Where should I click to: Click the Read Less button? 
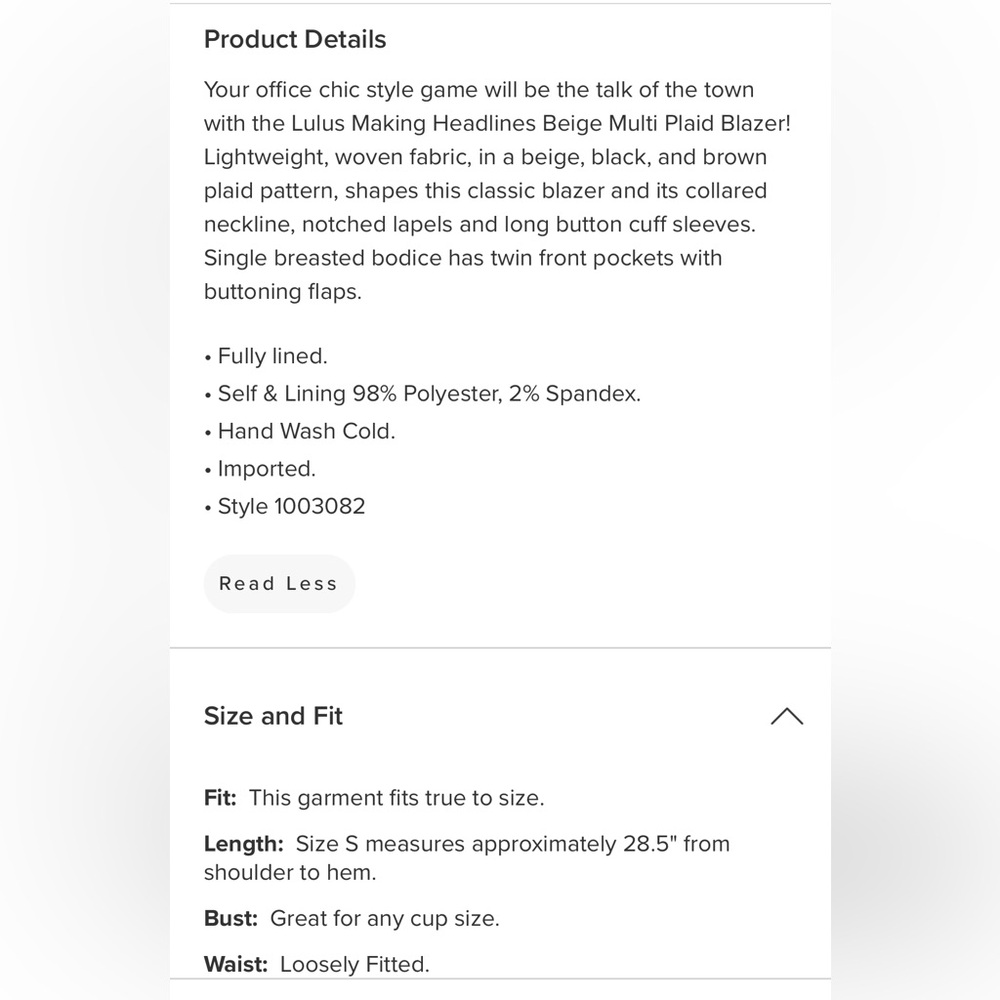pyautogui.click(x=279, y=584)
